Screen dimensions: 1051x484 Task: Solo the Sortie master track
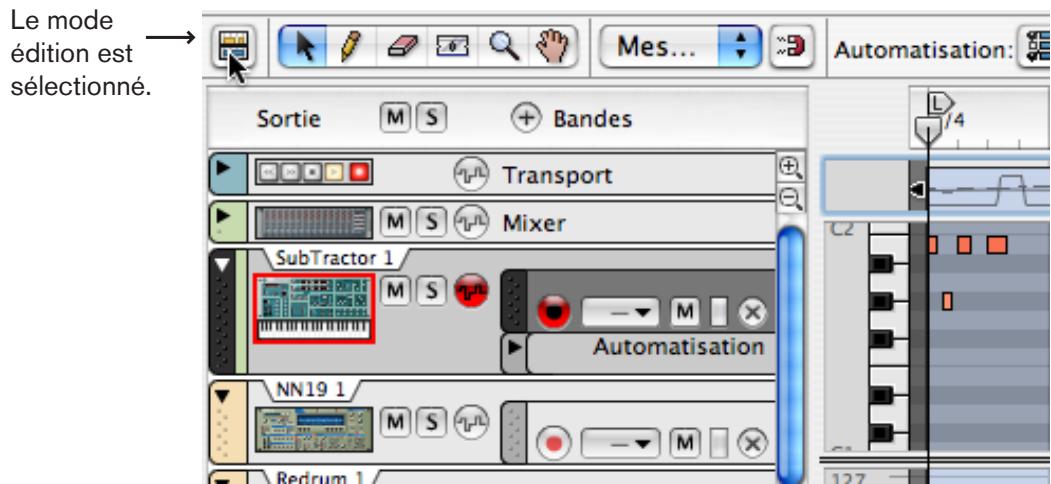point(431,119)
